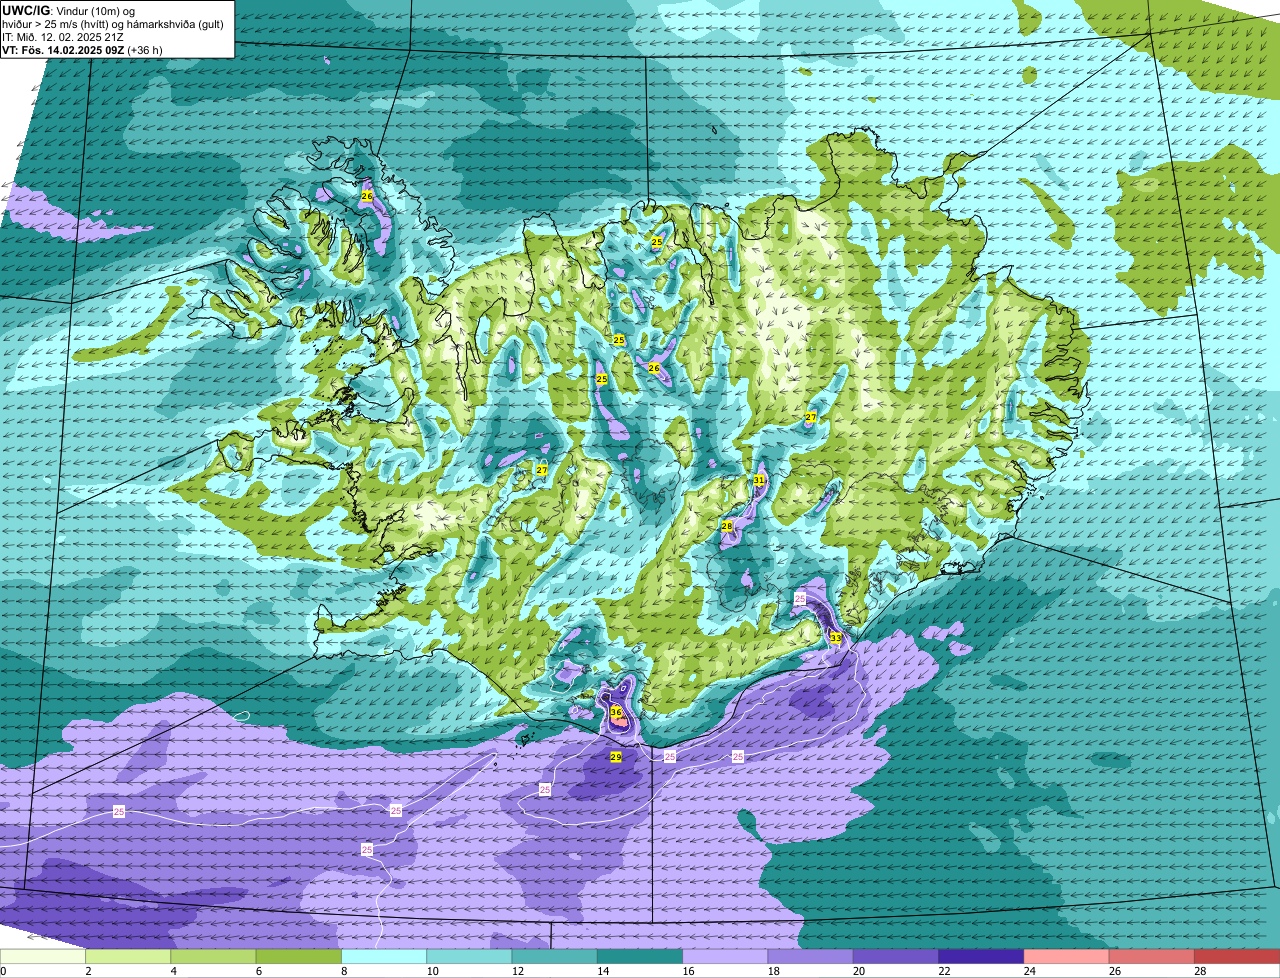The height and width of the screenshot is (978, 1280).
Task: Click the dark purple legend swatch between 22 and 24
Action: coord(981,956)
